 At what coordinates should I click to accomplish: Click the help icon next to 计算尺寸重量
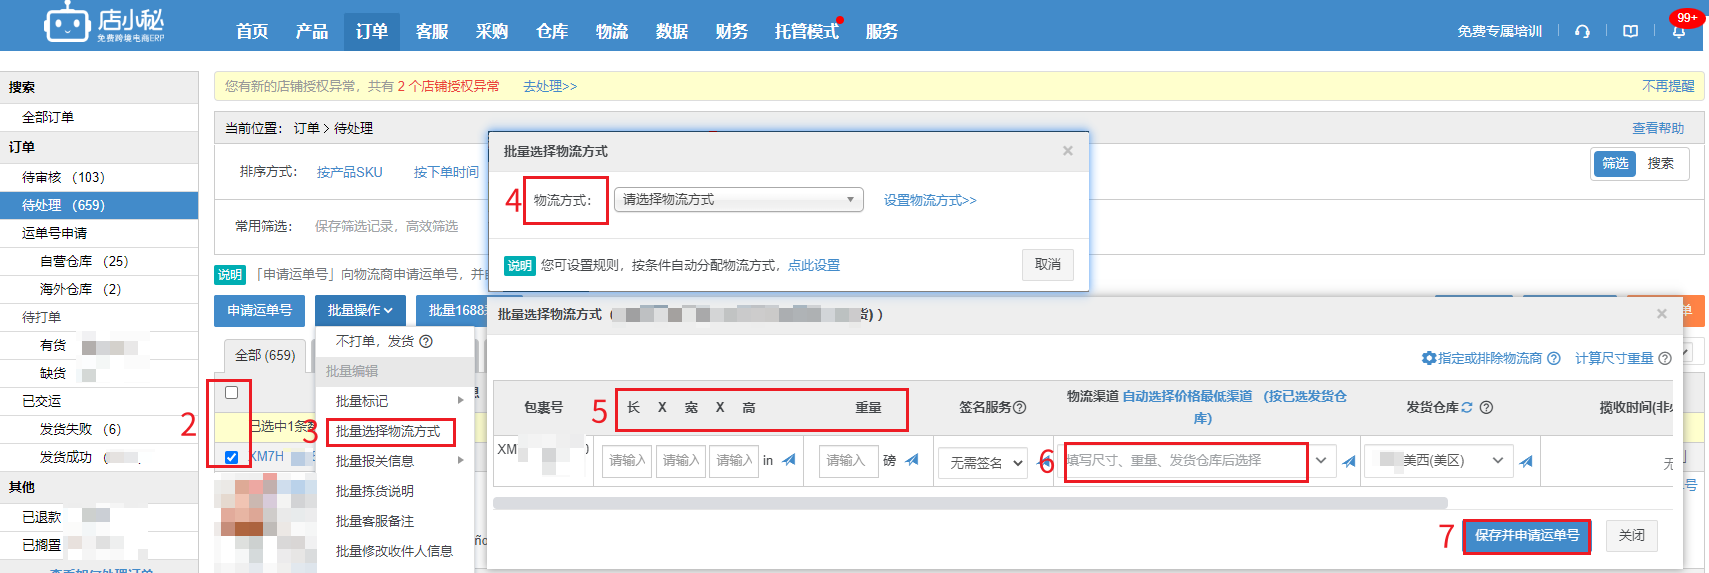click(1665, 358)
